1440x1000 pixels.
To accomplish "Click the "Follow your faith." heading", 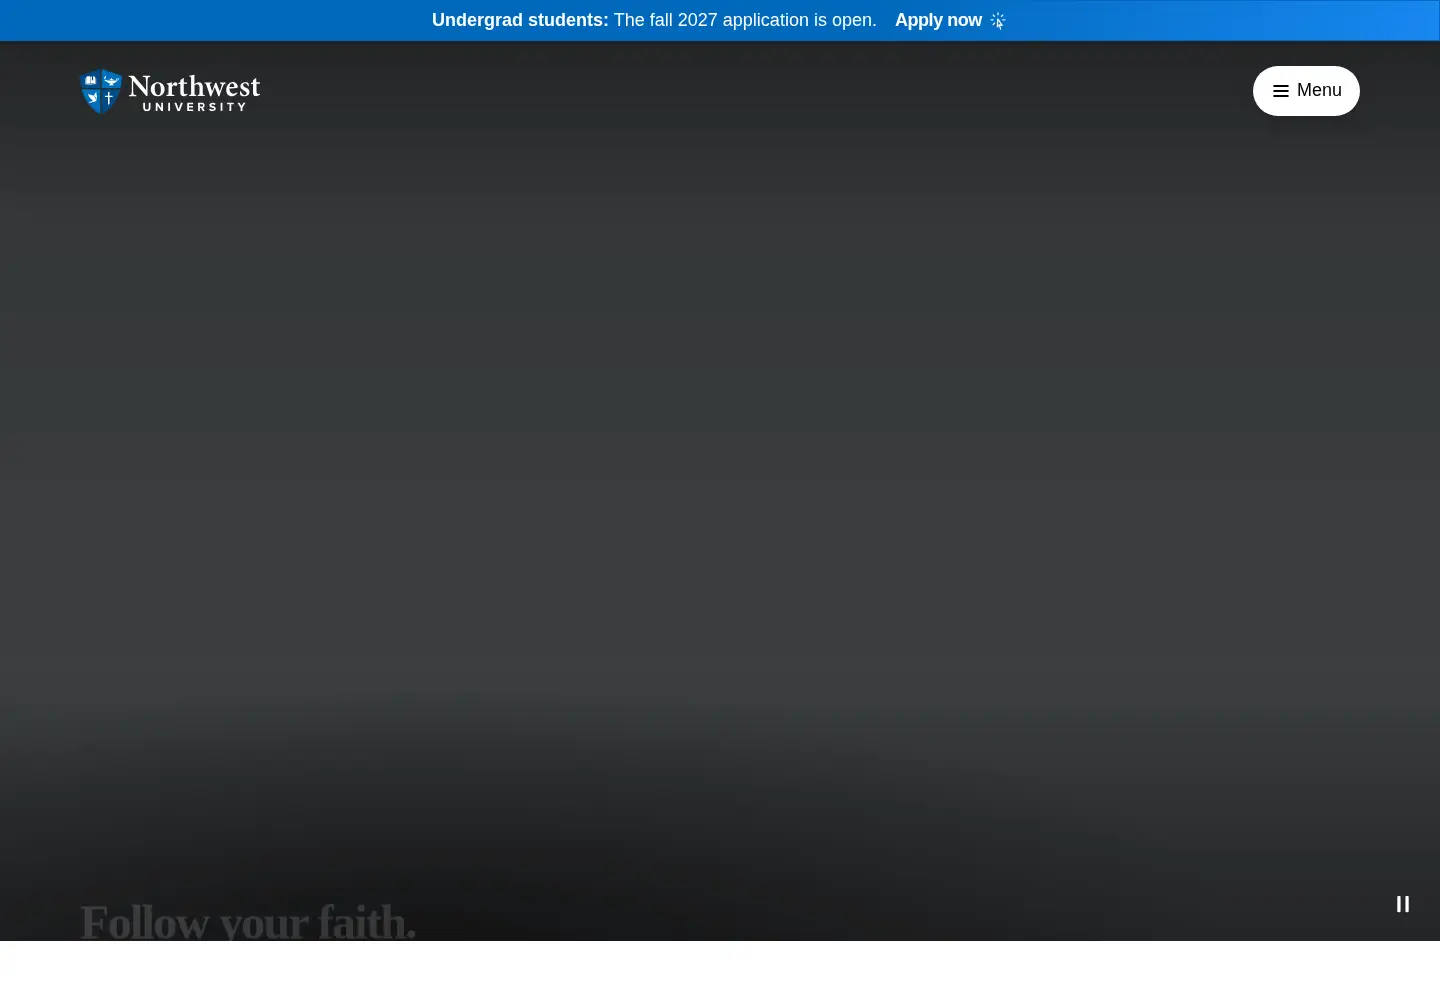I will [248, 921].
